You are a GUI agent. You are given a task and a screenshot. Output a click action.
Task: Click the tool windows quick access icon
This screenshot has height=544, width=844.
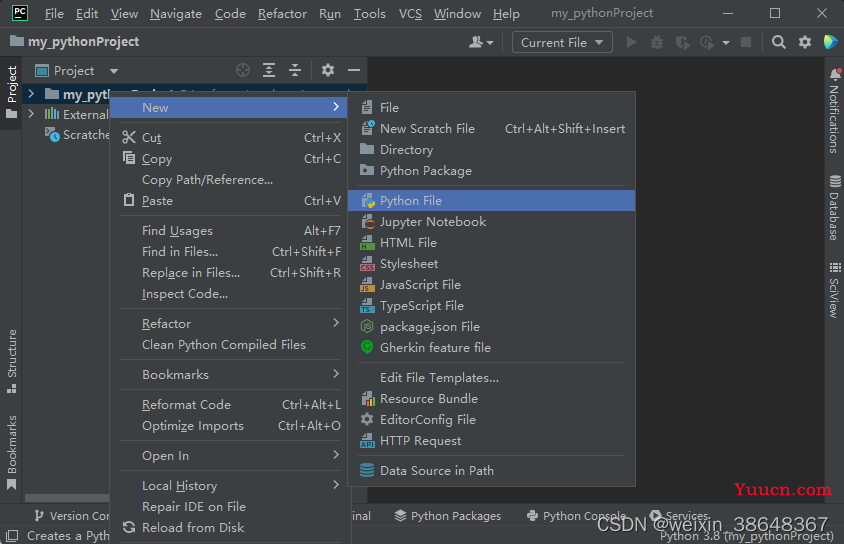coord(12,535)
